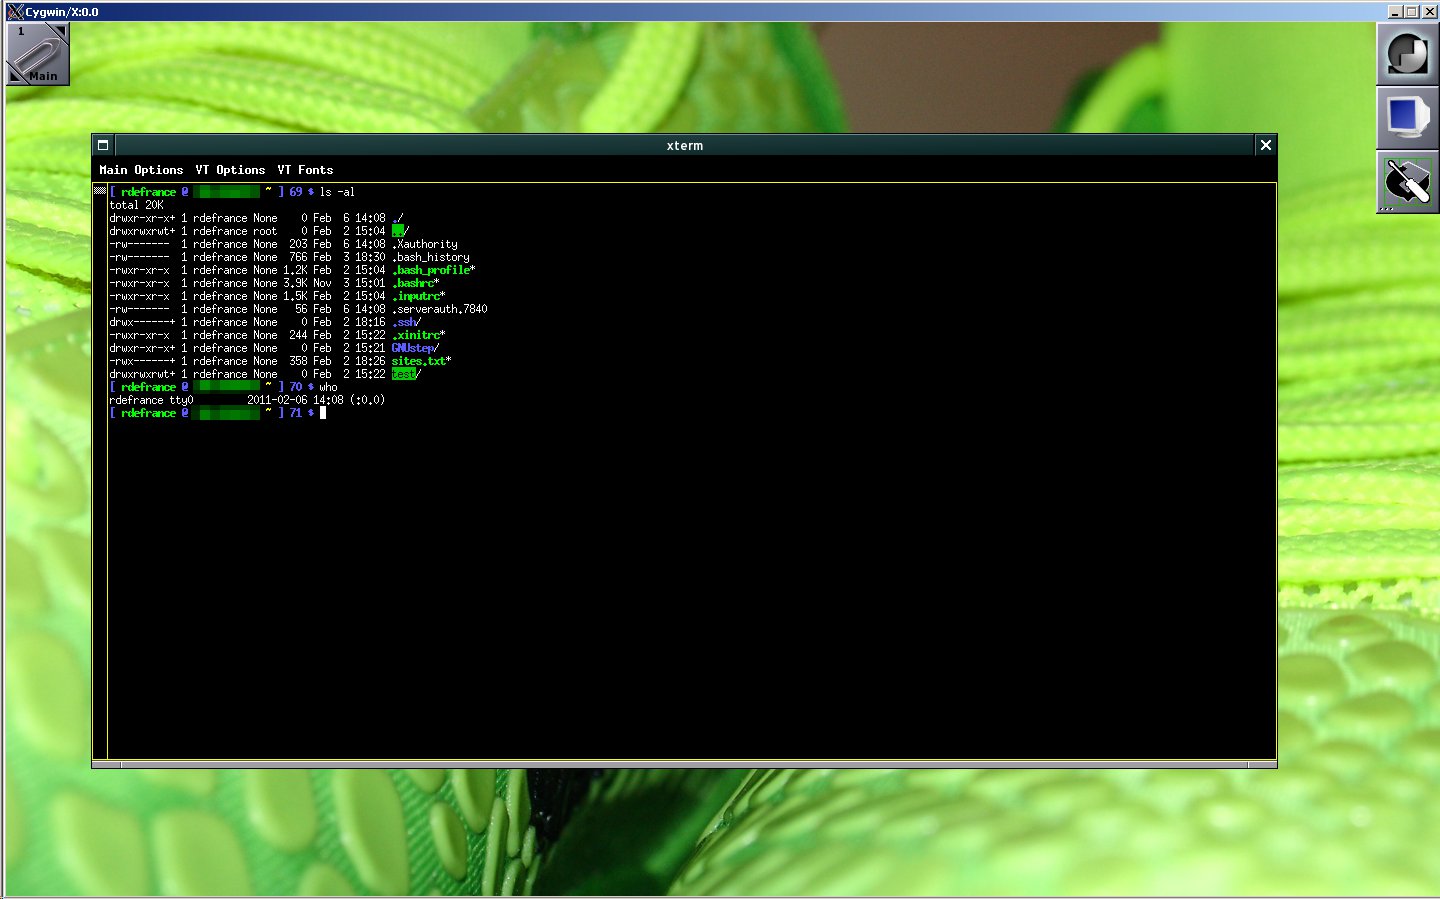This screenshot has width=1440, height=899.
Task: Click the 'root' group entry in listing
Action: (265, 231)
